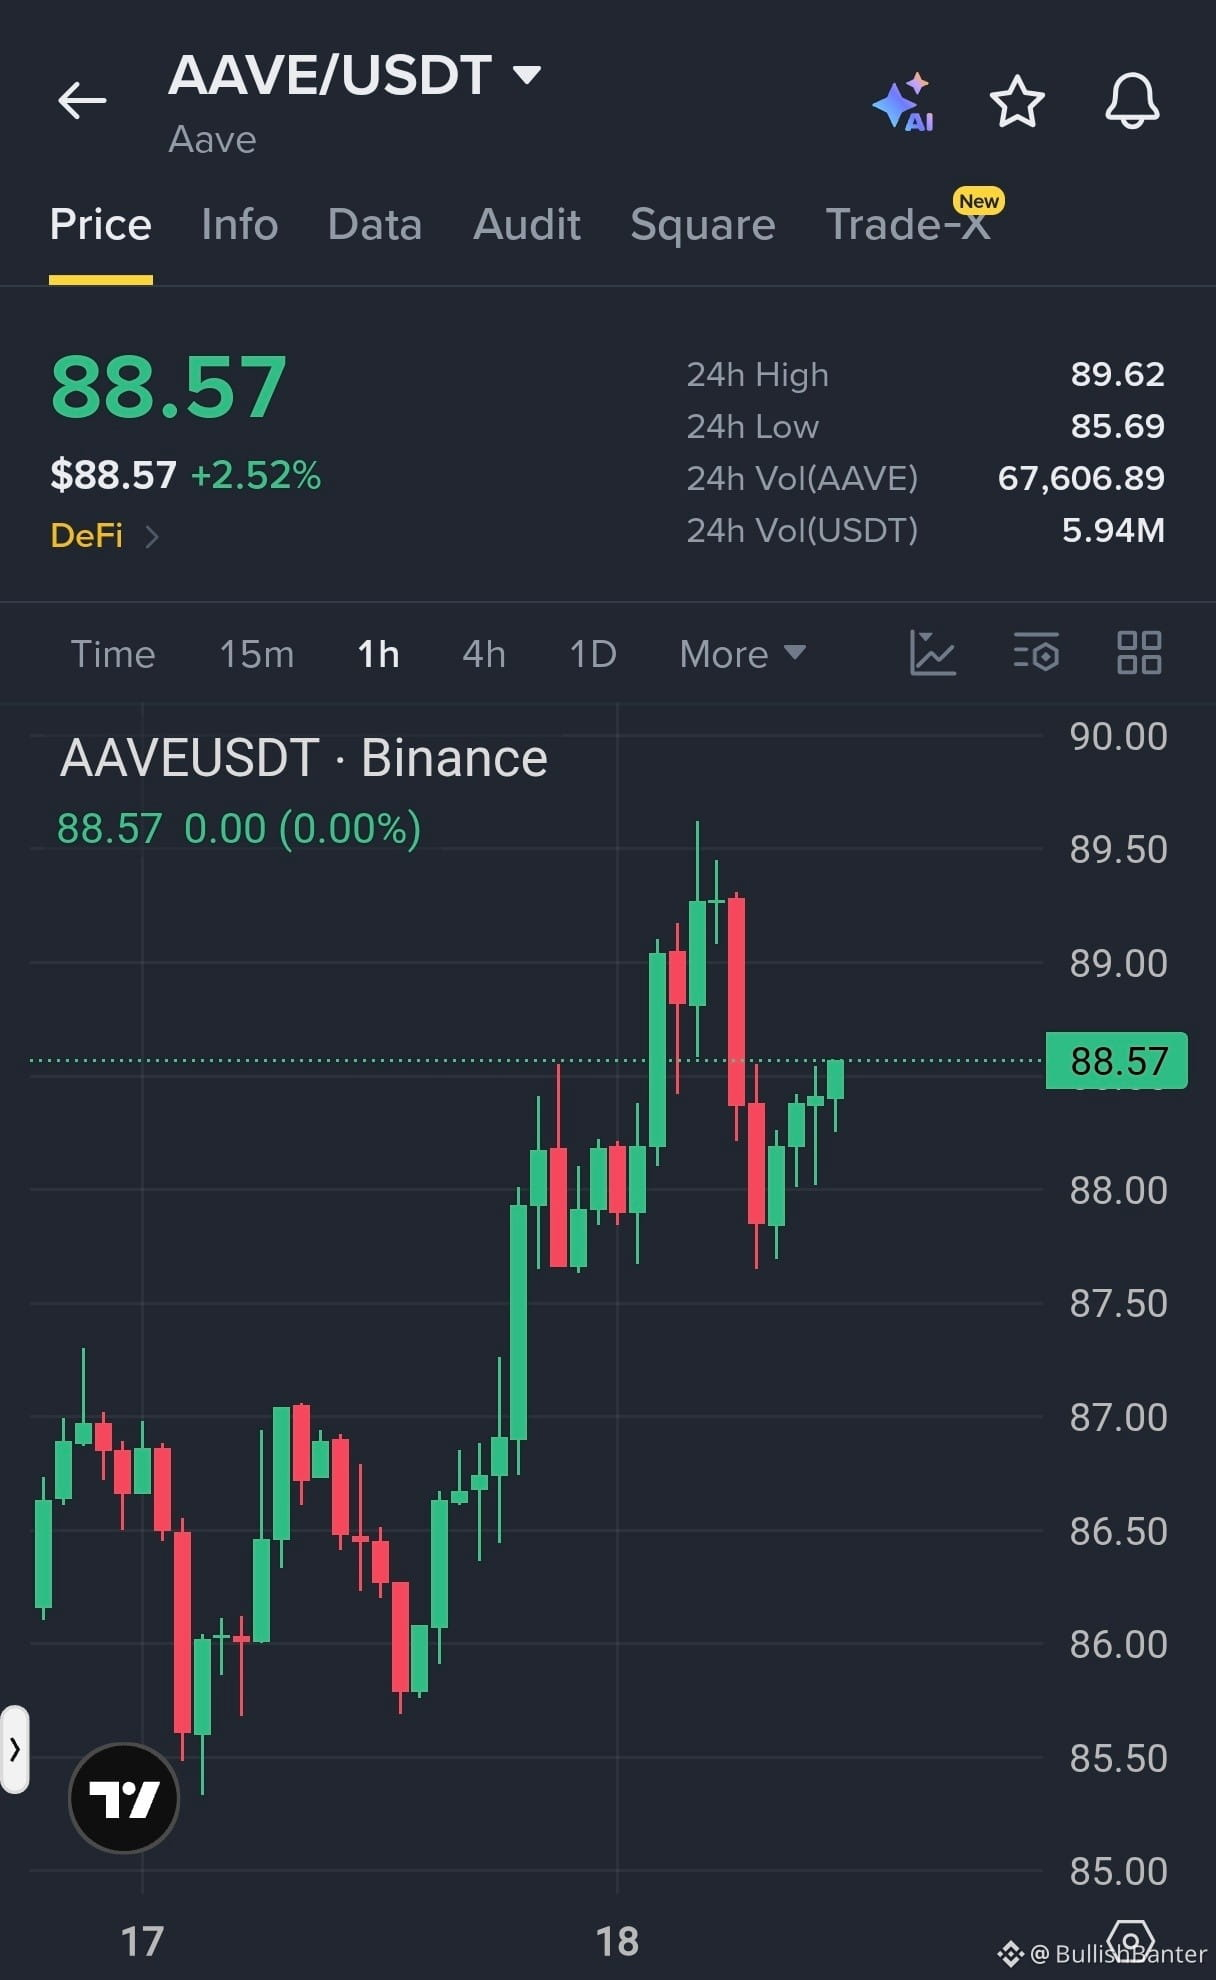
Task: Set a price alert with bell icon
Action: point(1132,100)
